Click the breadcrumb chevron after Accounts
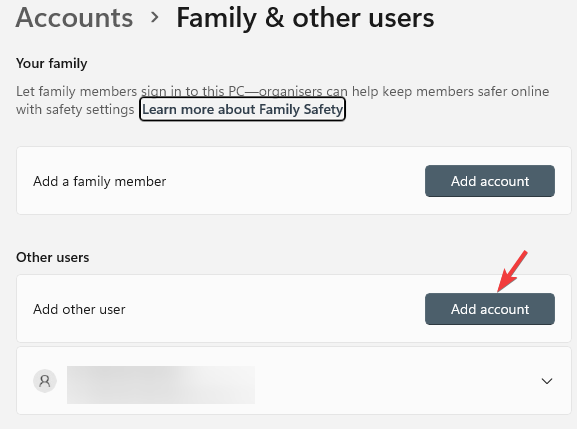This screenshot has width=577, height=429. tap(155, 17)
